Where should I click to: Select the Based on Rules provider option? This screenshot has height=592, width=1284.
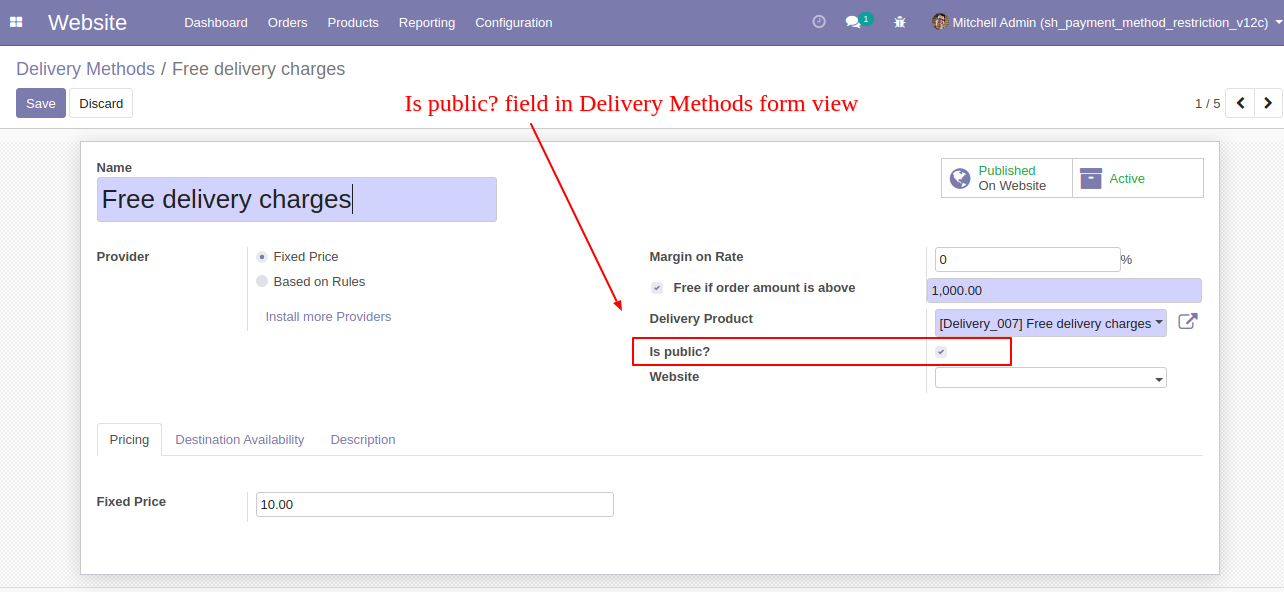[262, 282]
